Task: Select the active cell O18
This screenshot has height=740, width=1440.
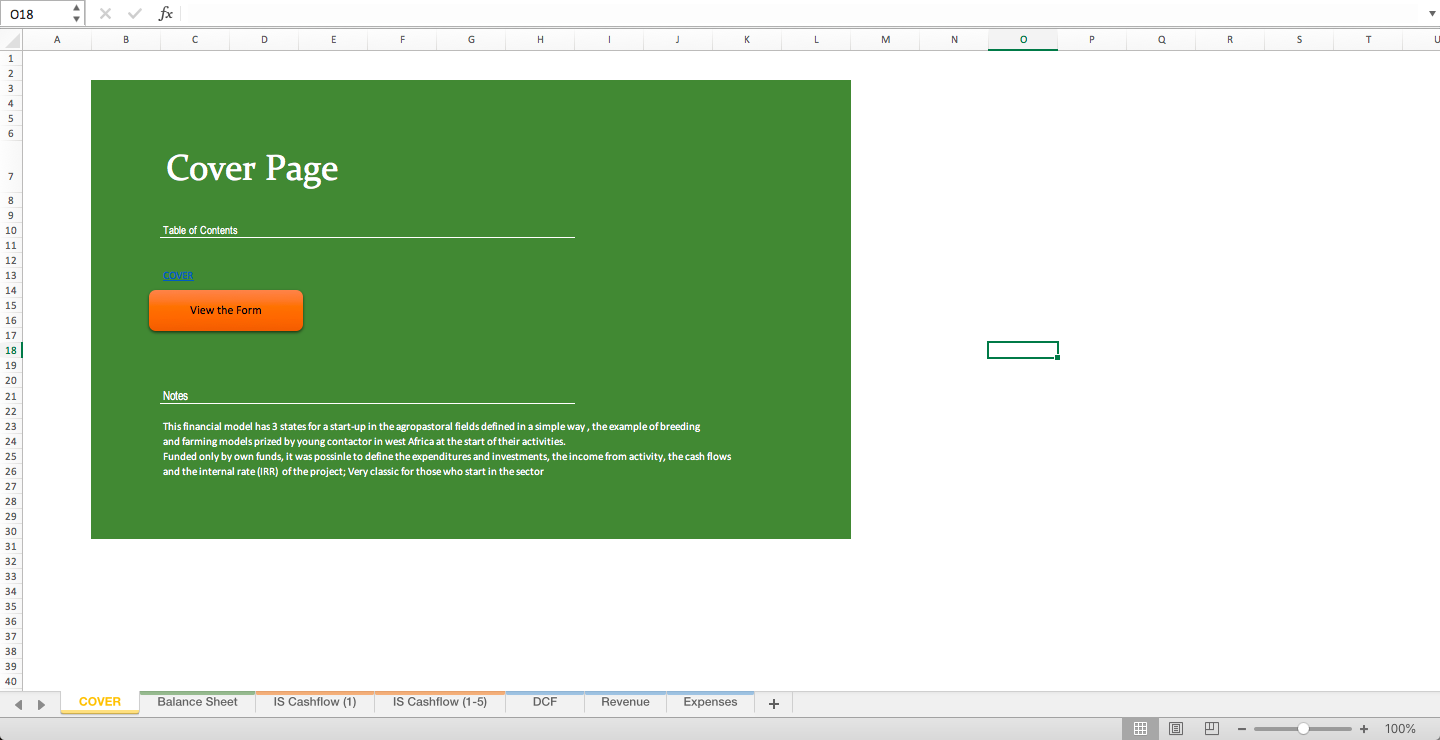Action: click(x=1023, y=350)
